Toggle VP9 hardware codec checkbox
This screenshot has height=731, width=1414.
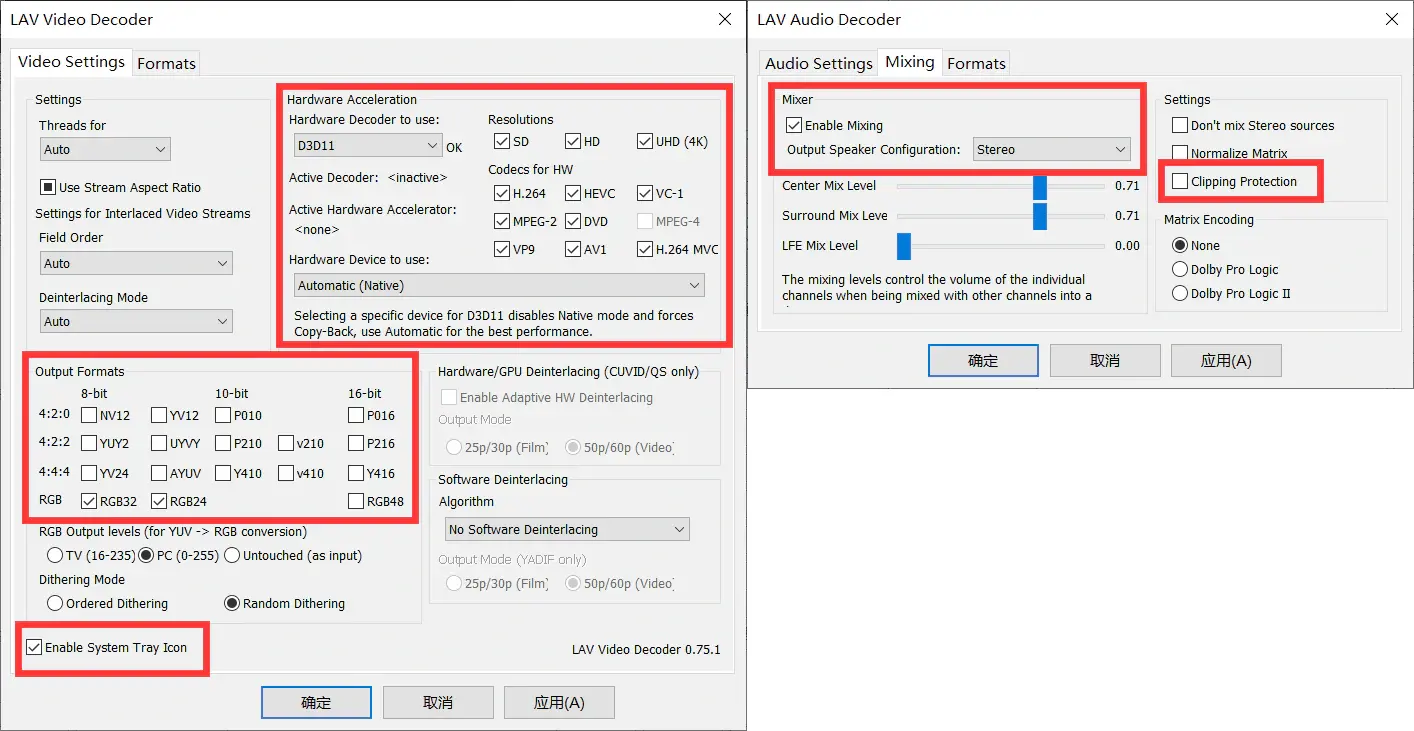(x=501, y=249)
